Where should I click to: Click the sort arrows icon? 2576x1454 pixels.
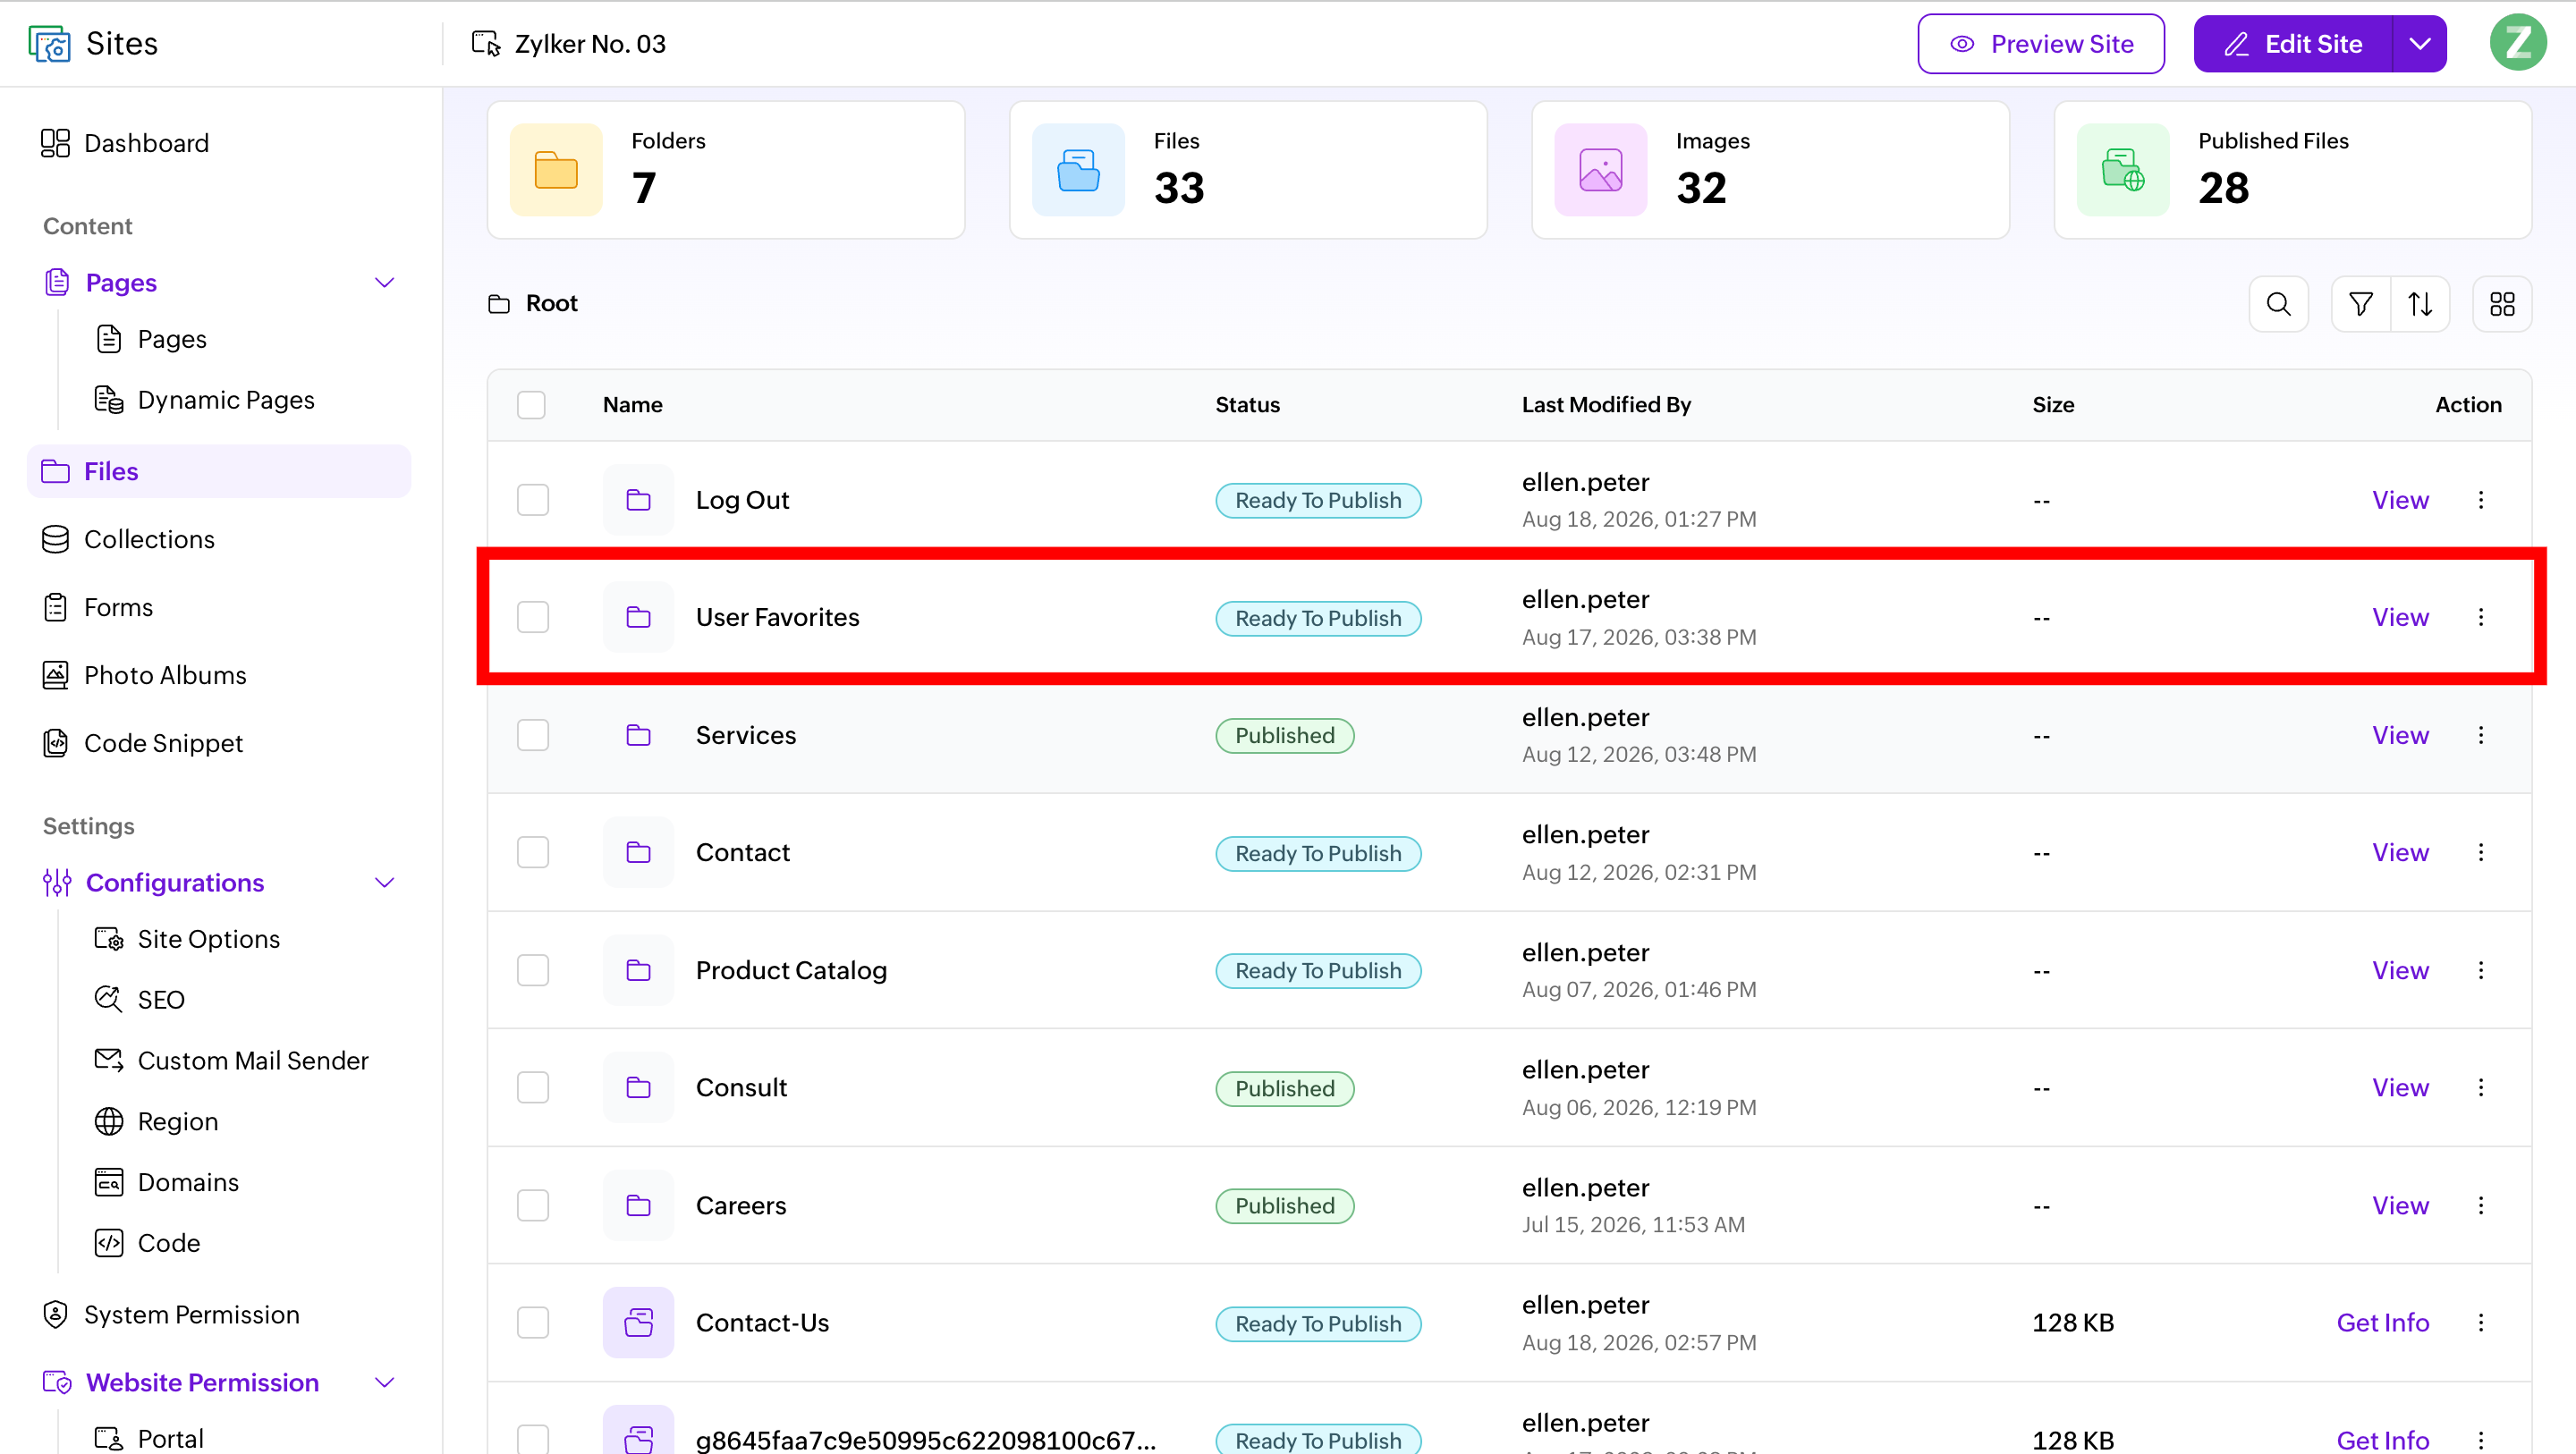2420,304
